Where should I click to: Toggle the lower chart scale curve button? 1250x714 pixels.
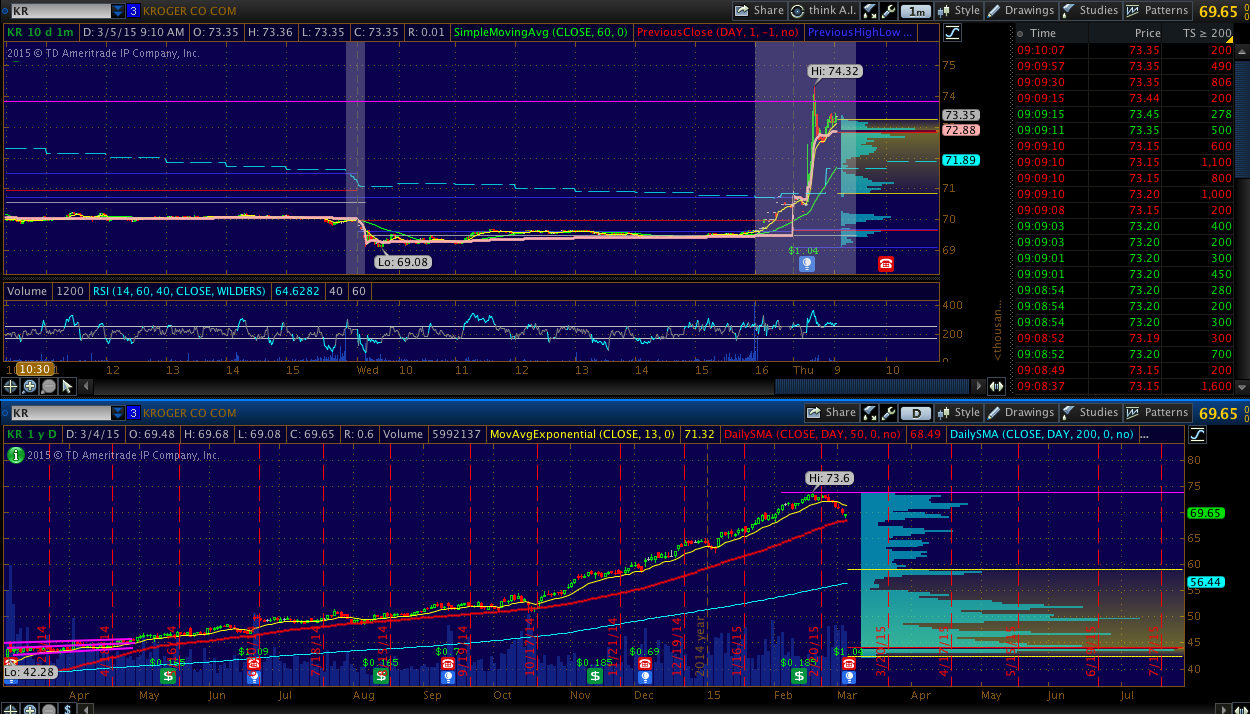(x=1197, y=434)
